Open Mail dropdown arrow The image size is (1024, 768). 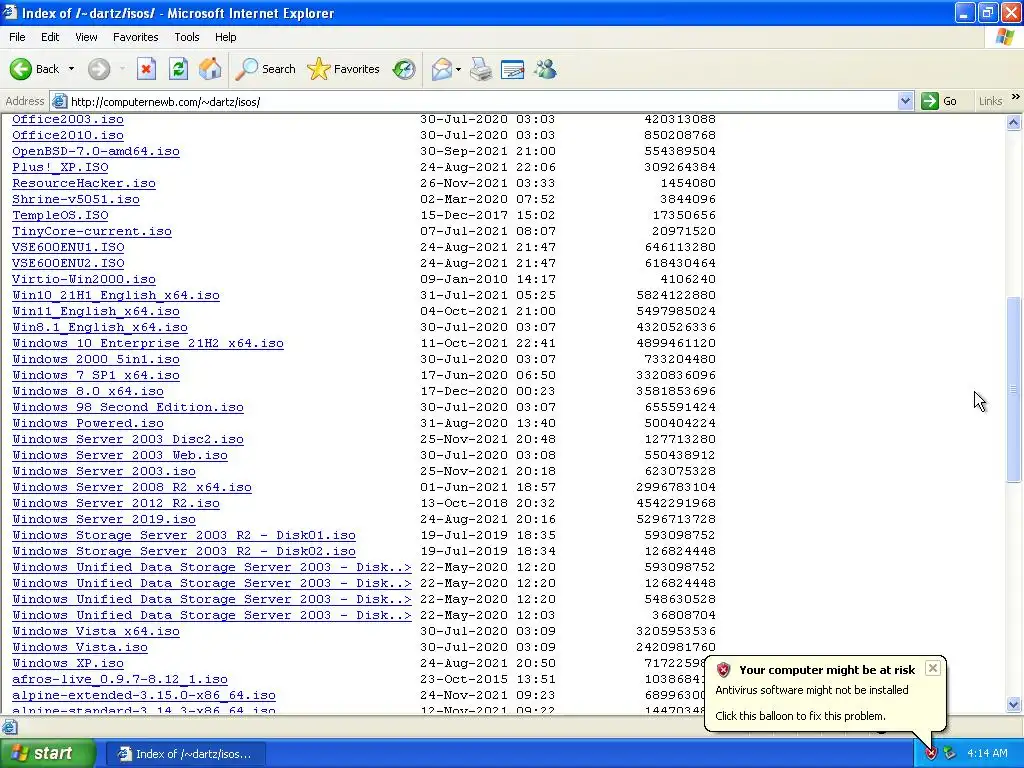pyautogui.click(x=458, y=69)
